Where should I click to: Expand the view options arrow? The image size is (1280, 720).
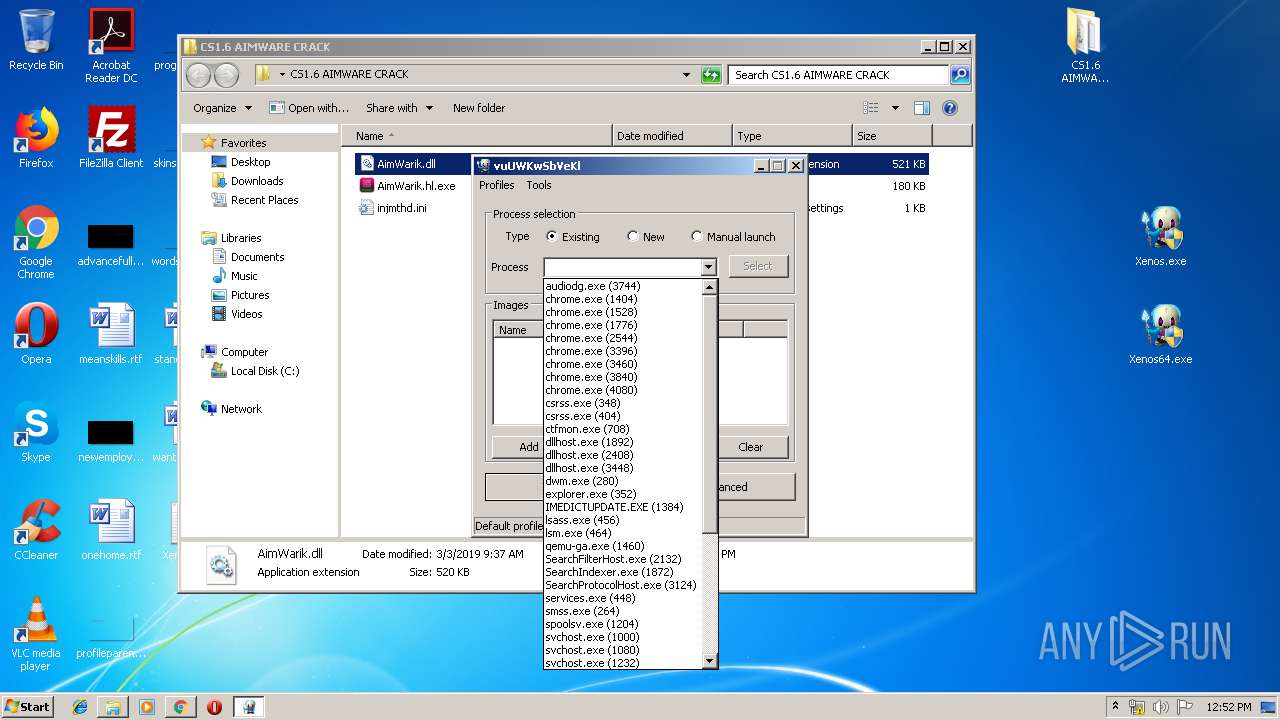point(895,108)
